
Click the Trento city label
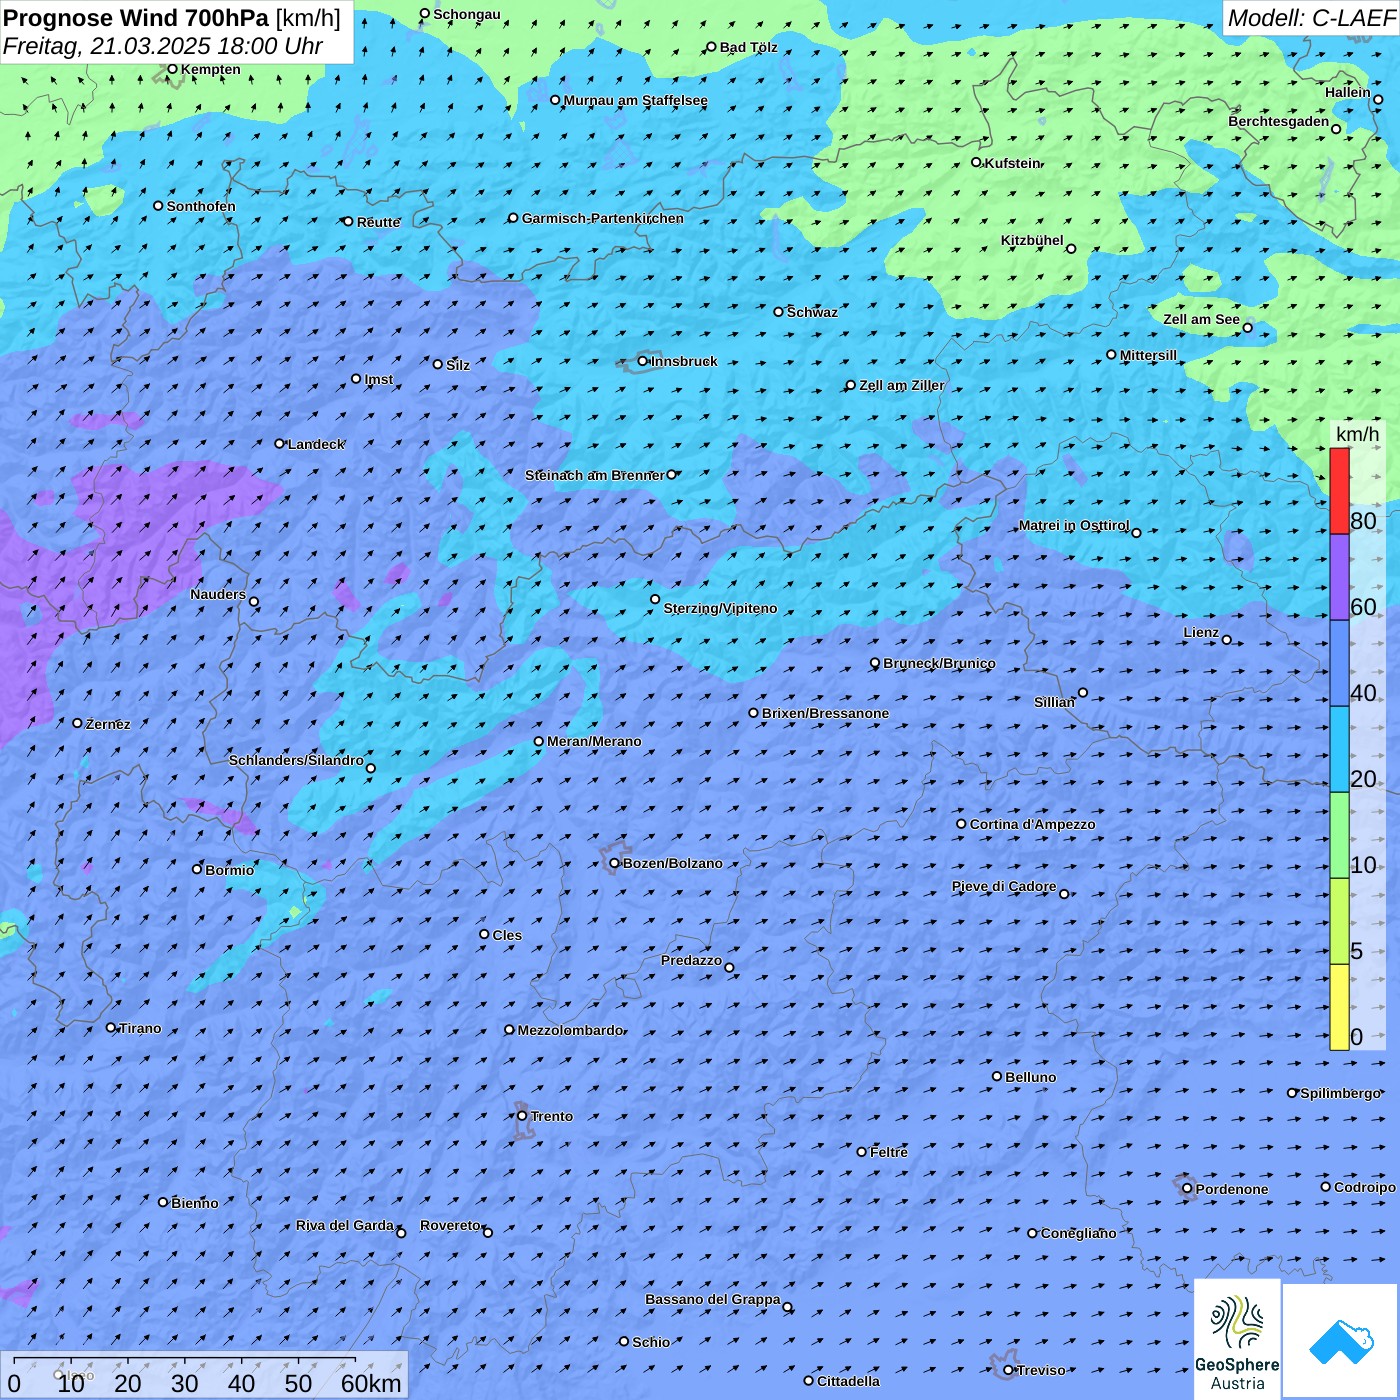(x=552, y=1116)
